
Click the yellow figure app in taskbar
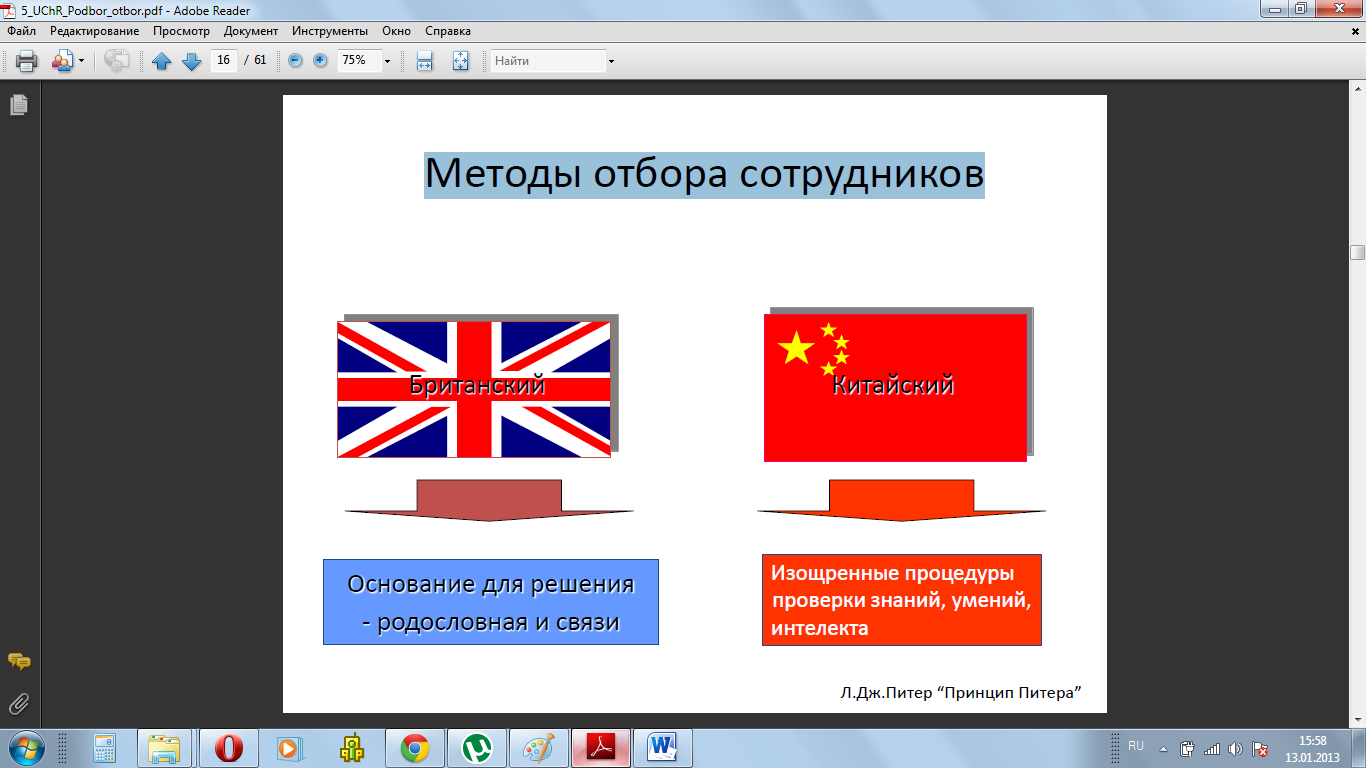coord(352,748)
